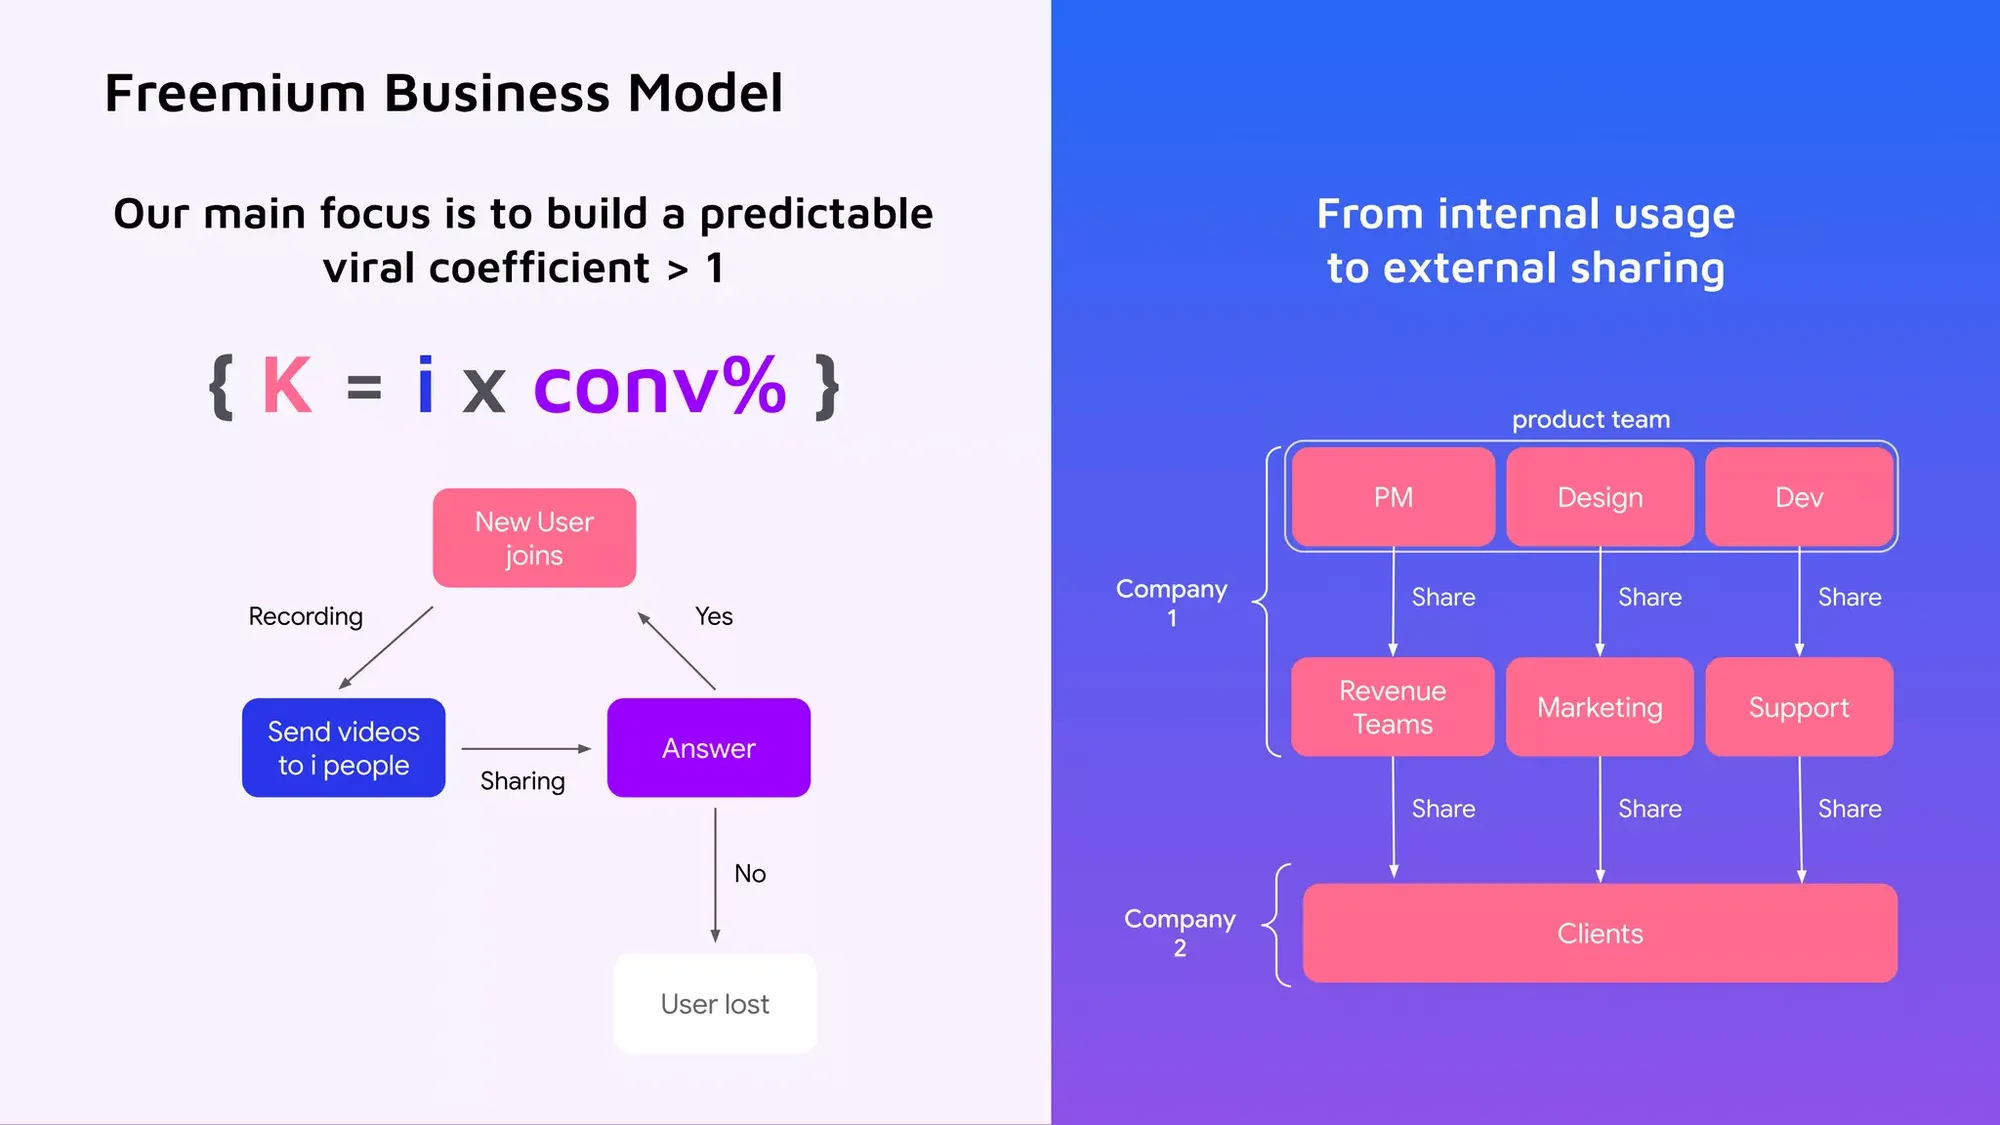The width and height of the screenshot is (2000, 1125).
Task: Click the New User joins node
Action: 534,537
